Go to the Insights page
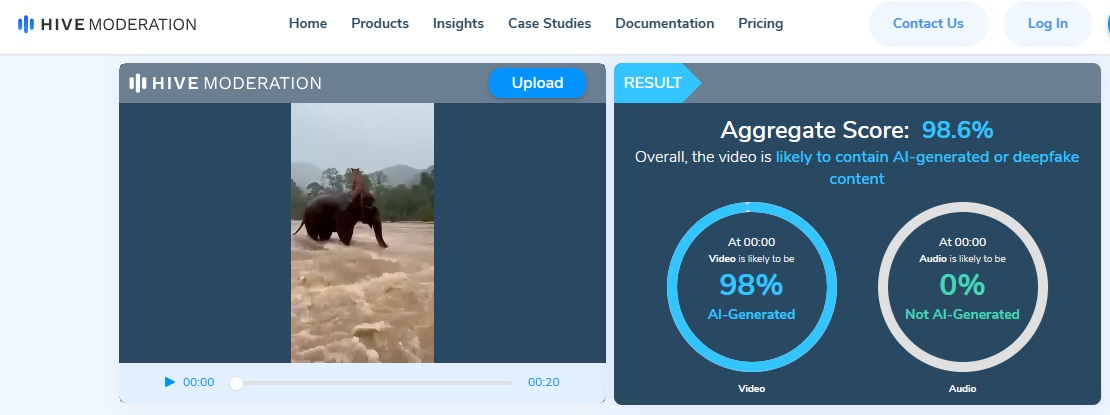 tap(458, 24)
